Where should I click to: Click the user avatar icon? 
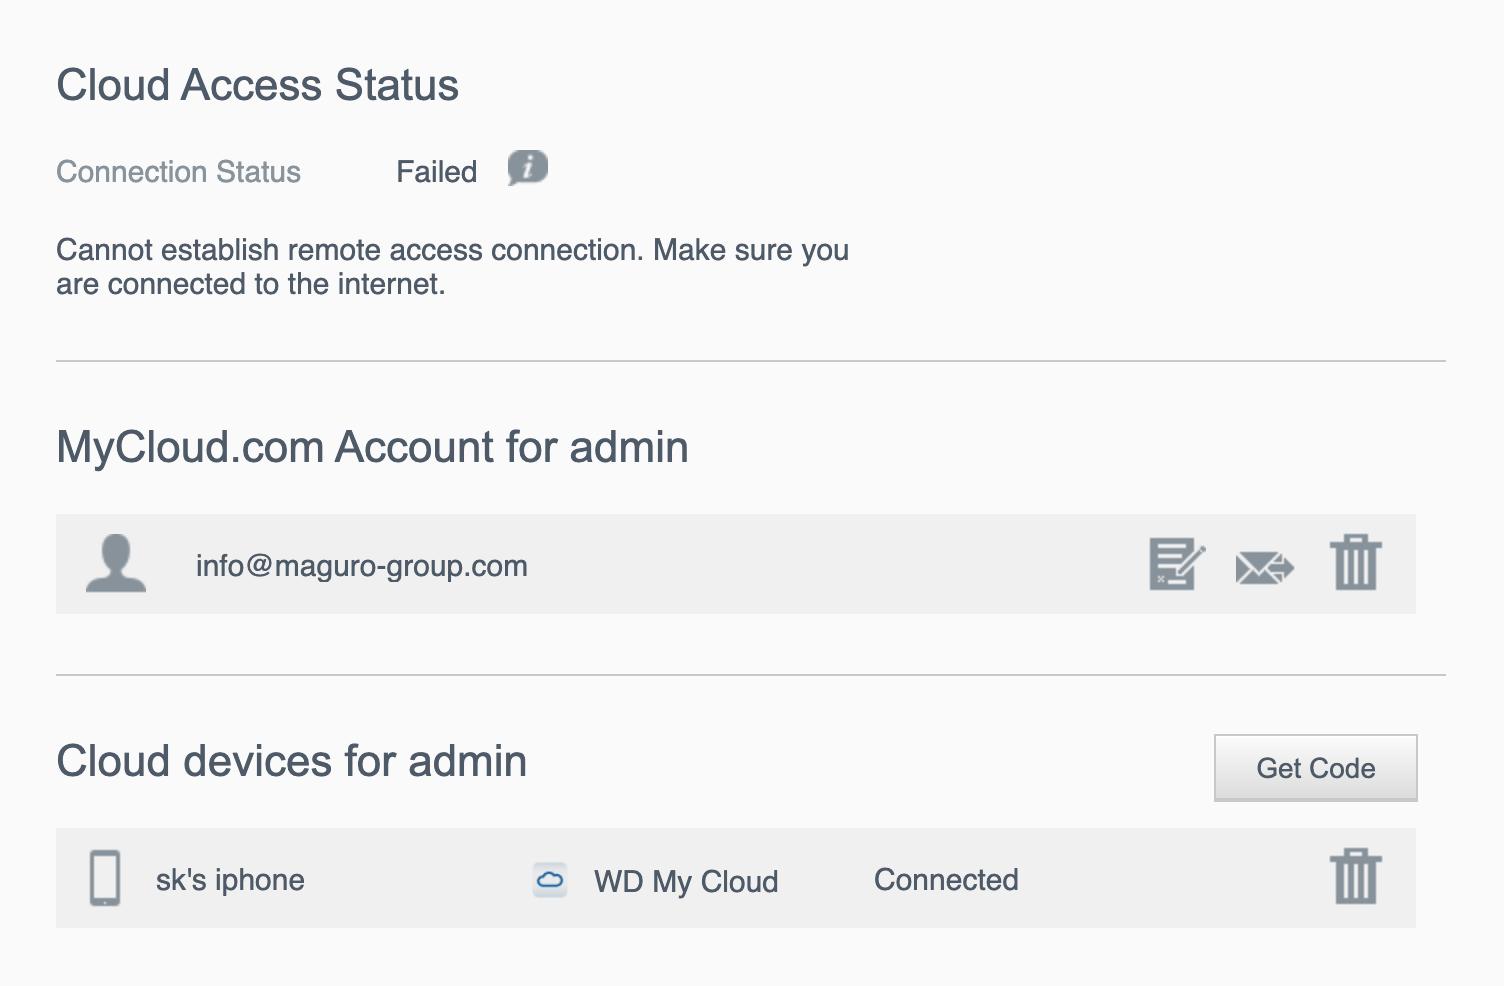point(116,563)
